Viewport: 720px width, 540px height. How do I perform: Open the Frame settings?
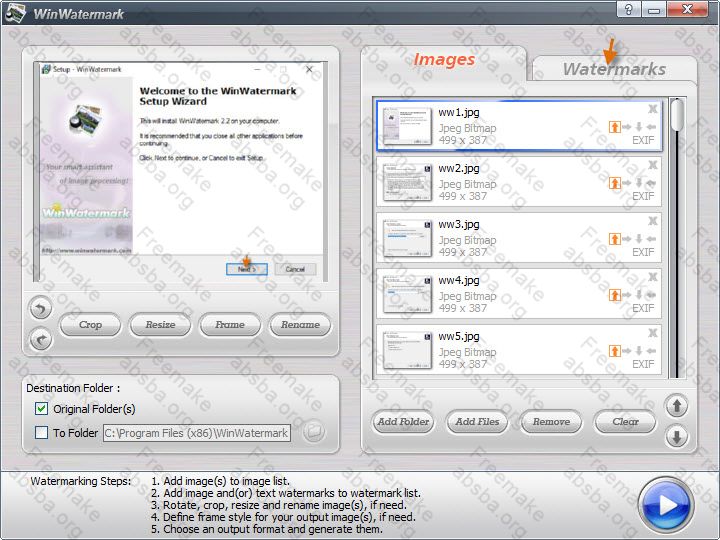(x=230, y=325)
